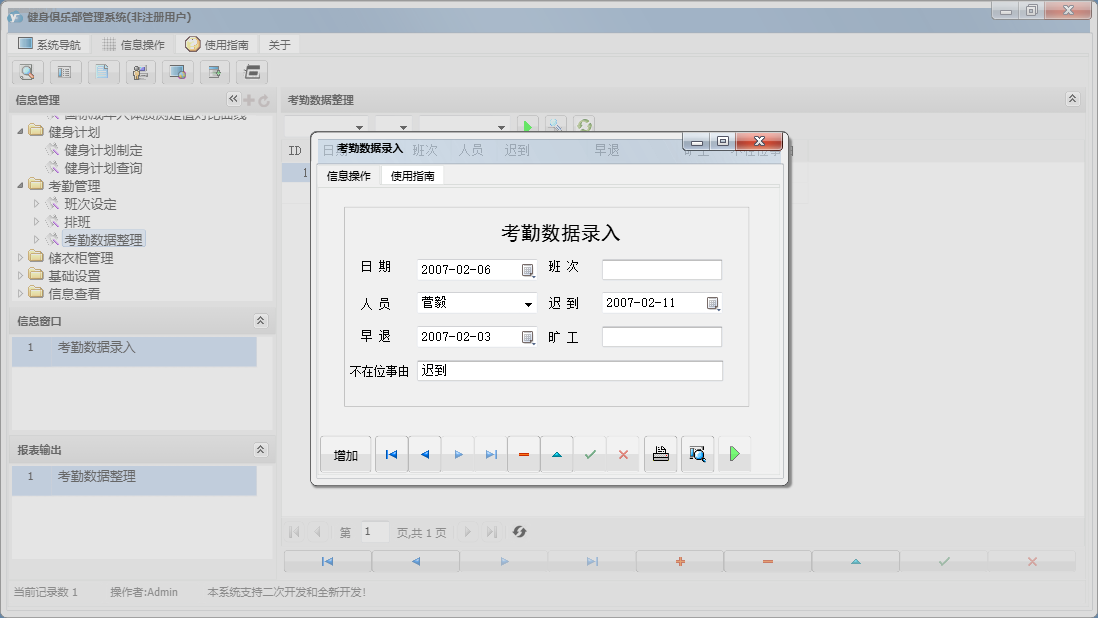Open the report list icon in the toolbar
Image resolution: width=1098 pixels, height=618 pixels.
(x=65, y=72)
